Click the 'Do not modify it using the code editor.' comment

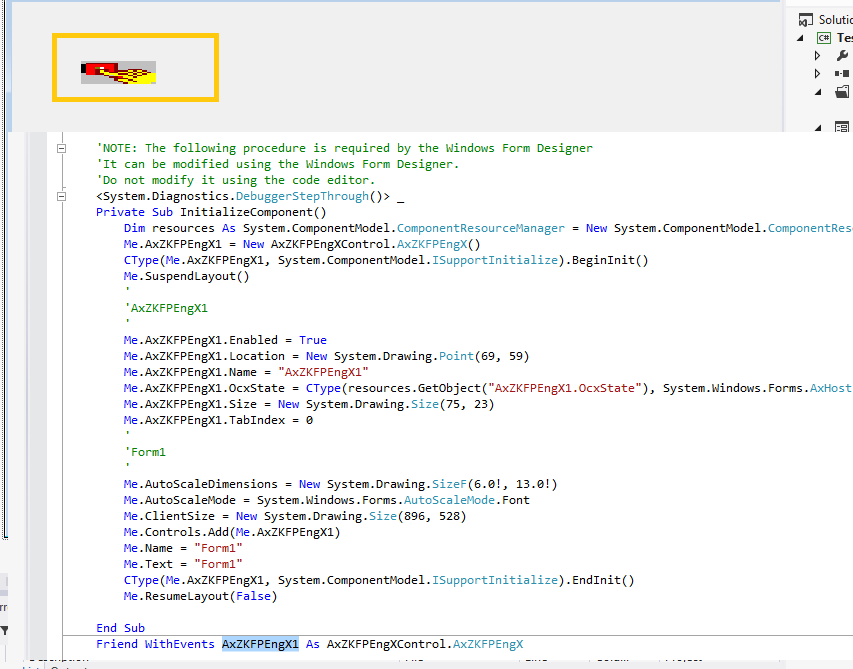coord(236,180)
